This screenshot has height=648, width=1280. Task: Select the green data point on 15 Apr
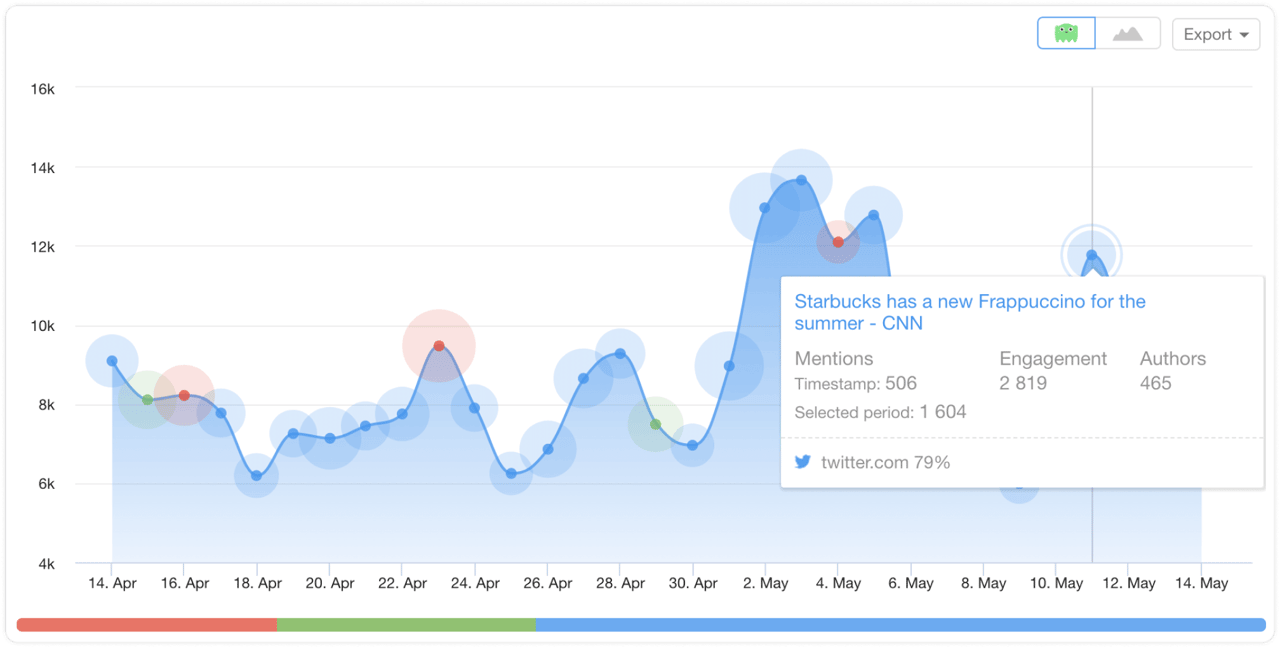(x=148, y=400)
